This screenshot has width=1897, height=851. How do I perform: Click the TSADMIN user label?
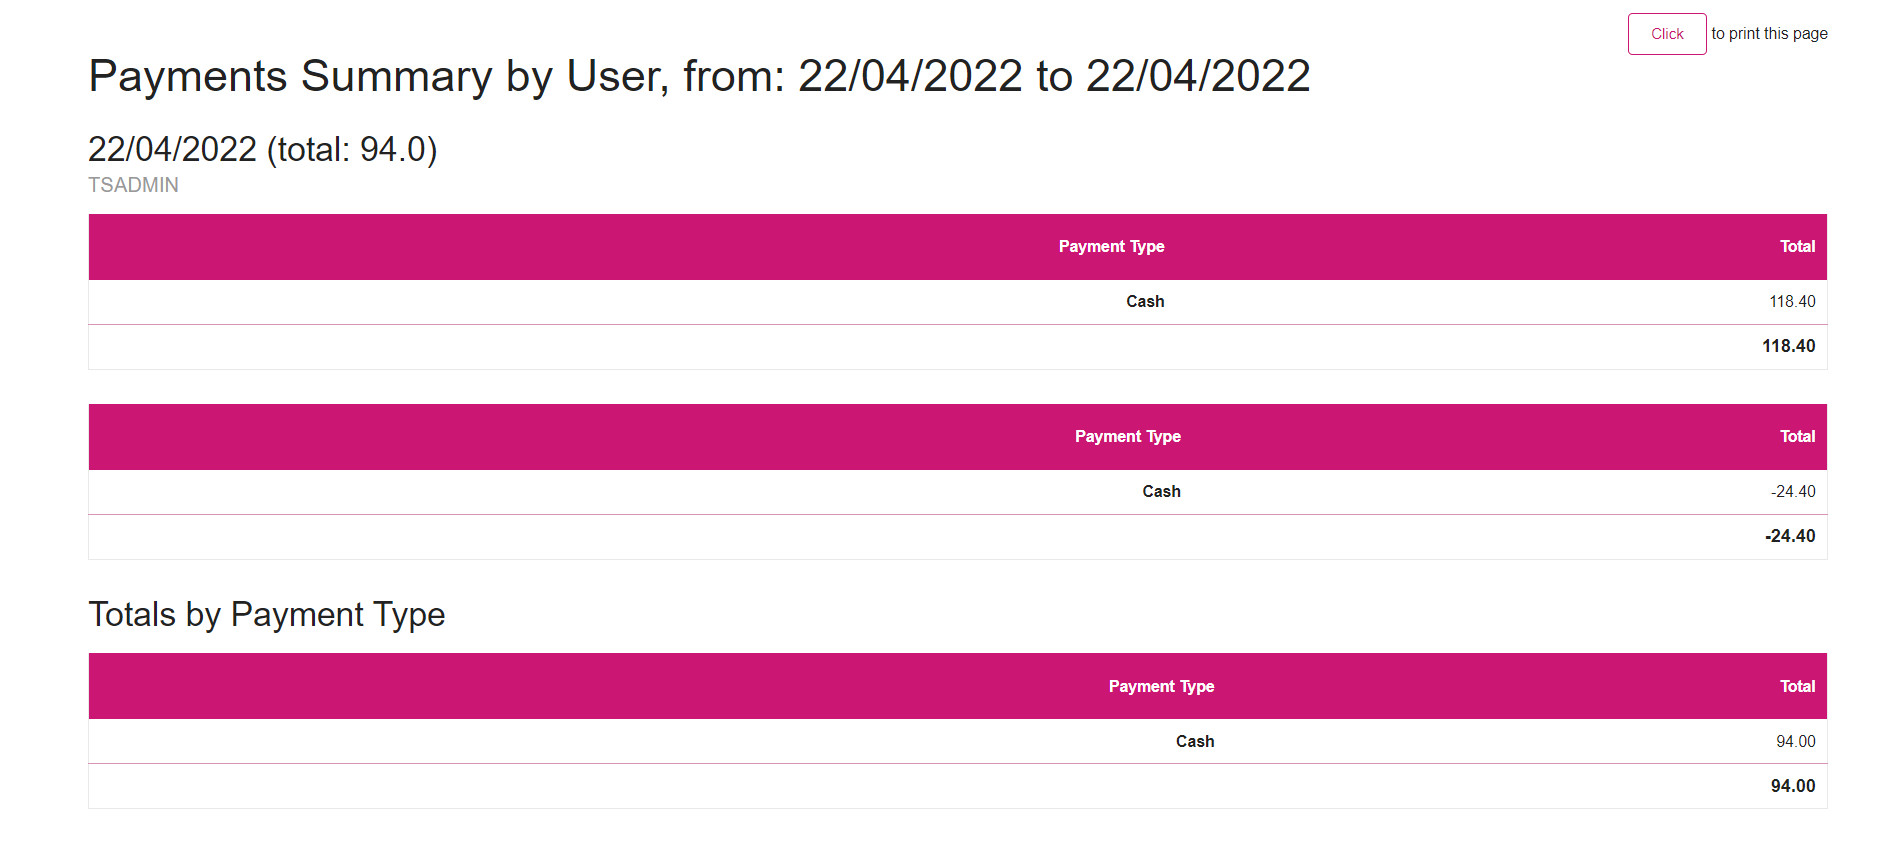pyautogui.click(x=134, y=185)
